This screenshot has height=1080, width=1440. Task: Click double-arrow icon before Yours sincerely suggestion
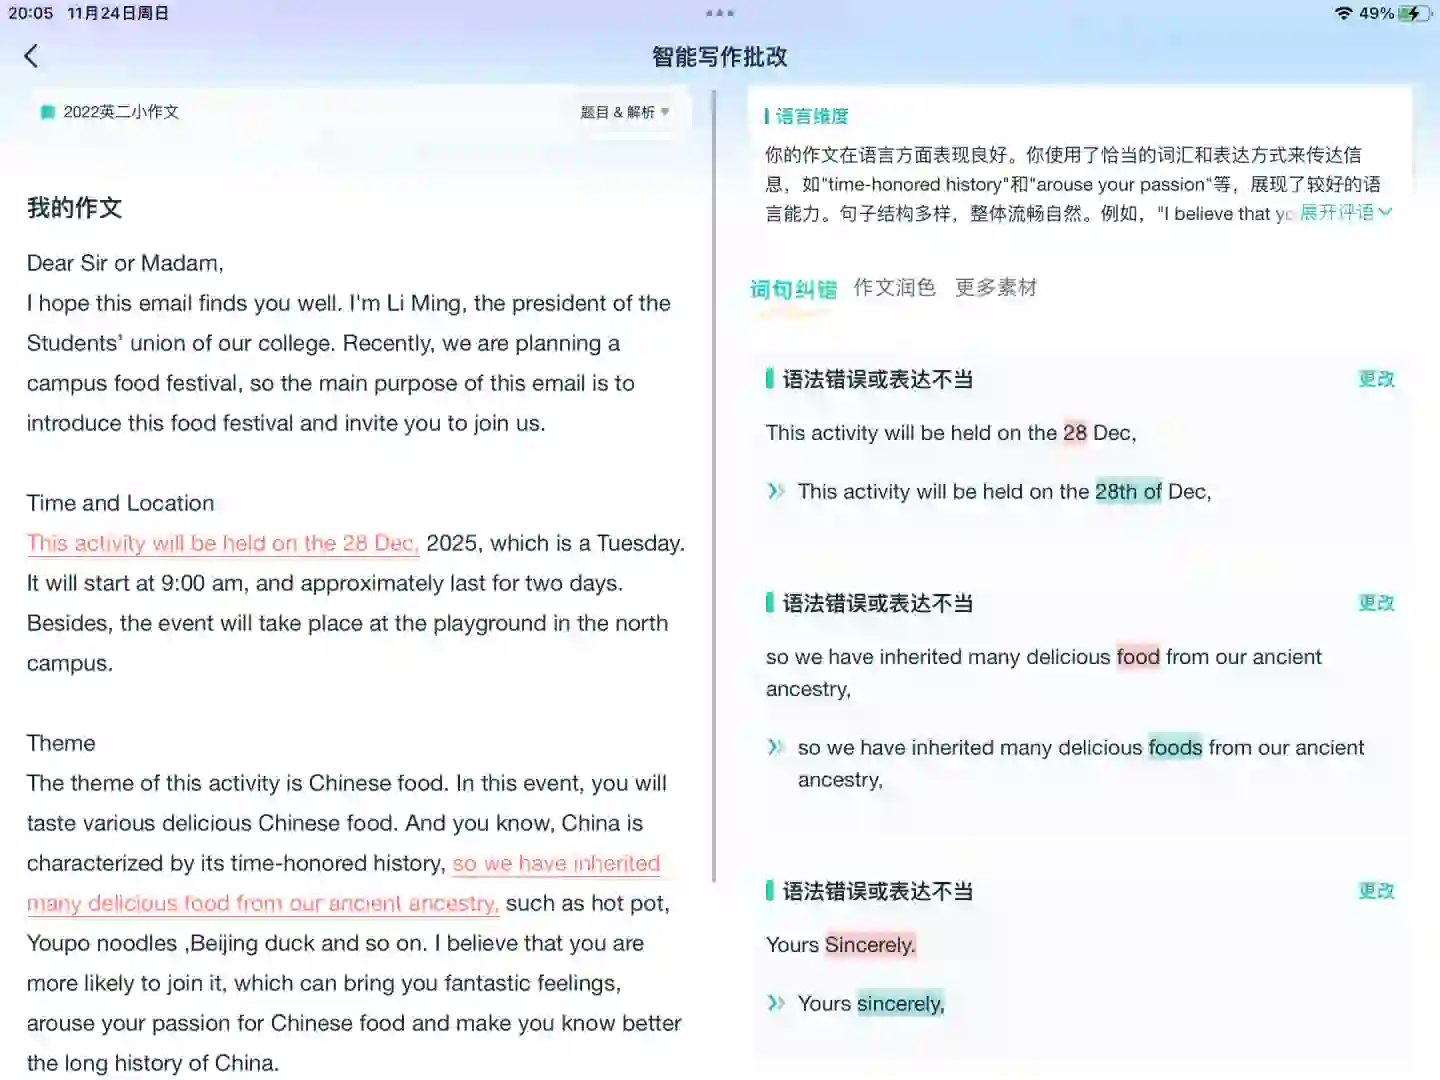[777, 1003]
